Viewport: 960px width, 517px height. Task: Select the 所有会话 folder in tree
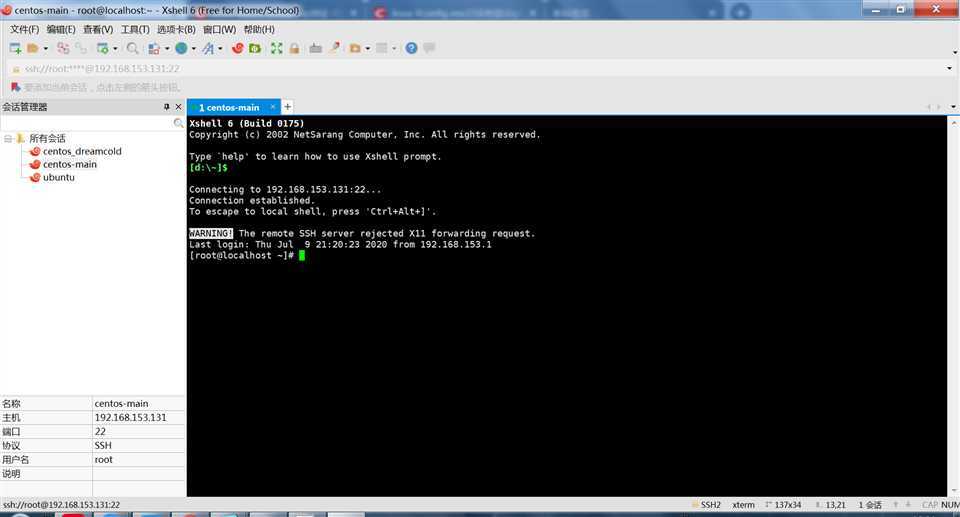pyautogui.click(x=47, y=138)
